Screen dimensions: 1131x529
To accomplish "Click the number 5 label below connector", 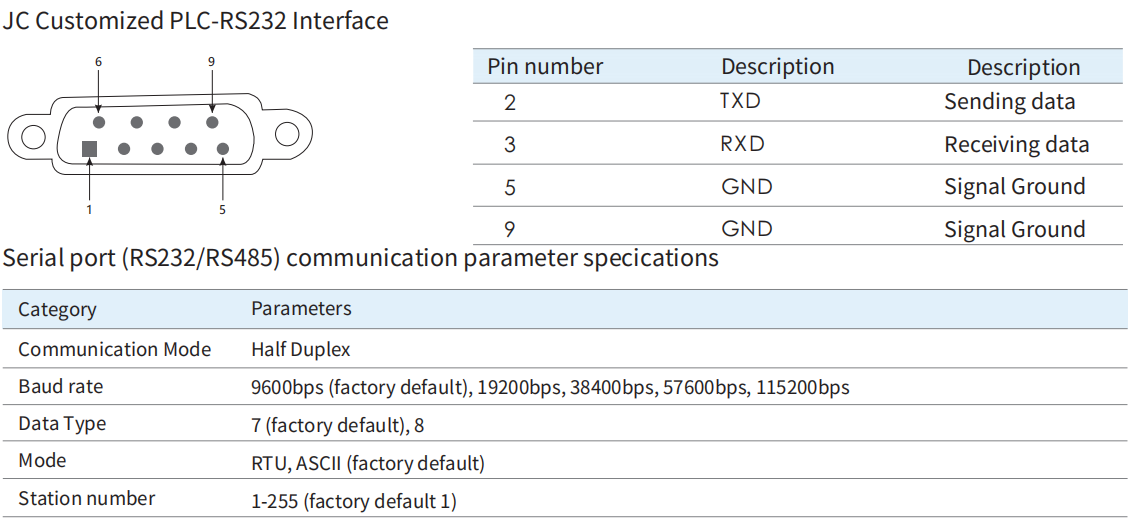I will coord(222,209).
